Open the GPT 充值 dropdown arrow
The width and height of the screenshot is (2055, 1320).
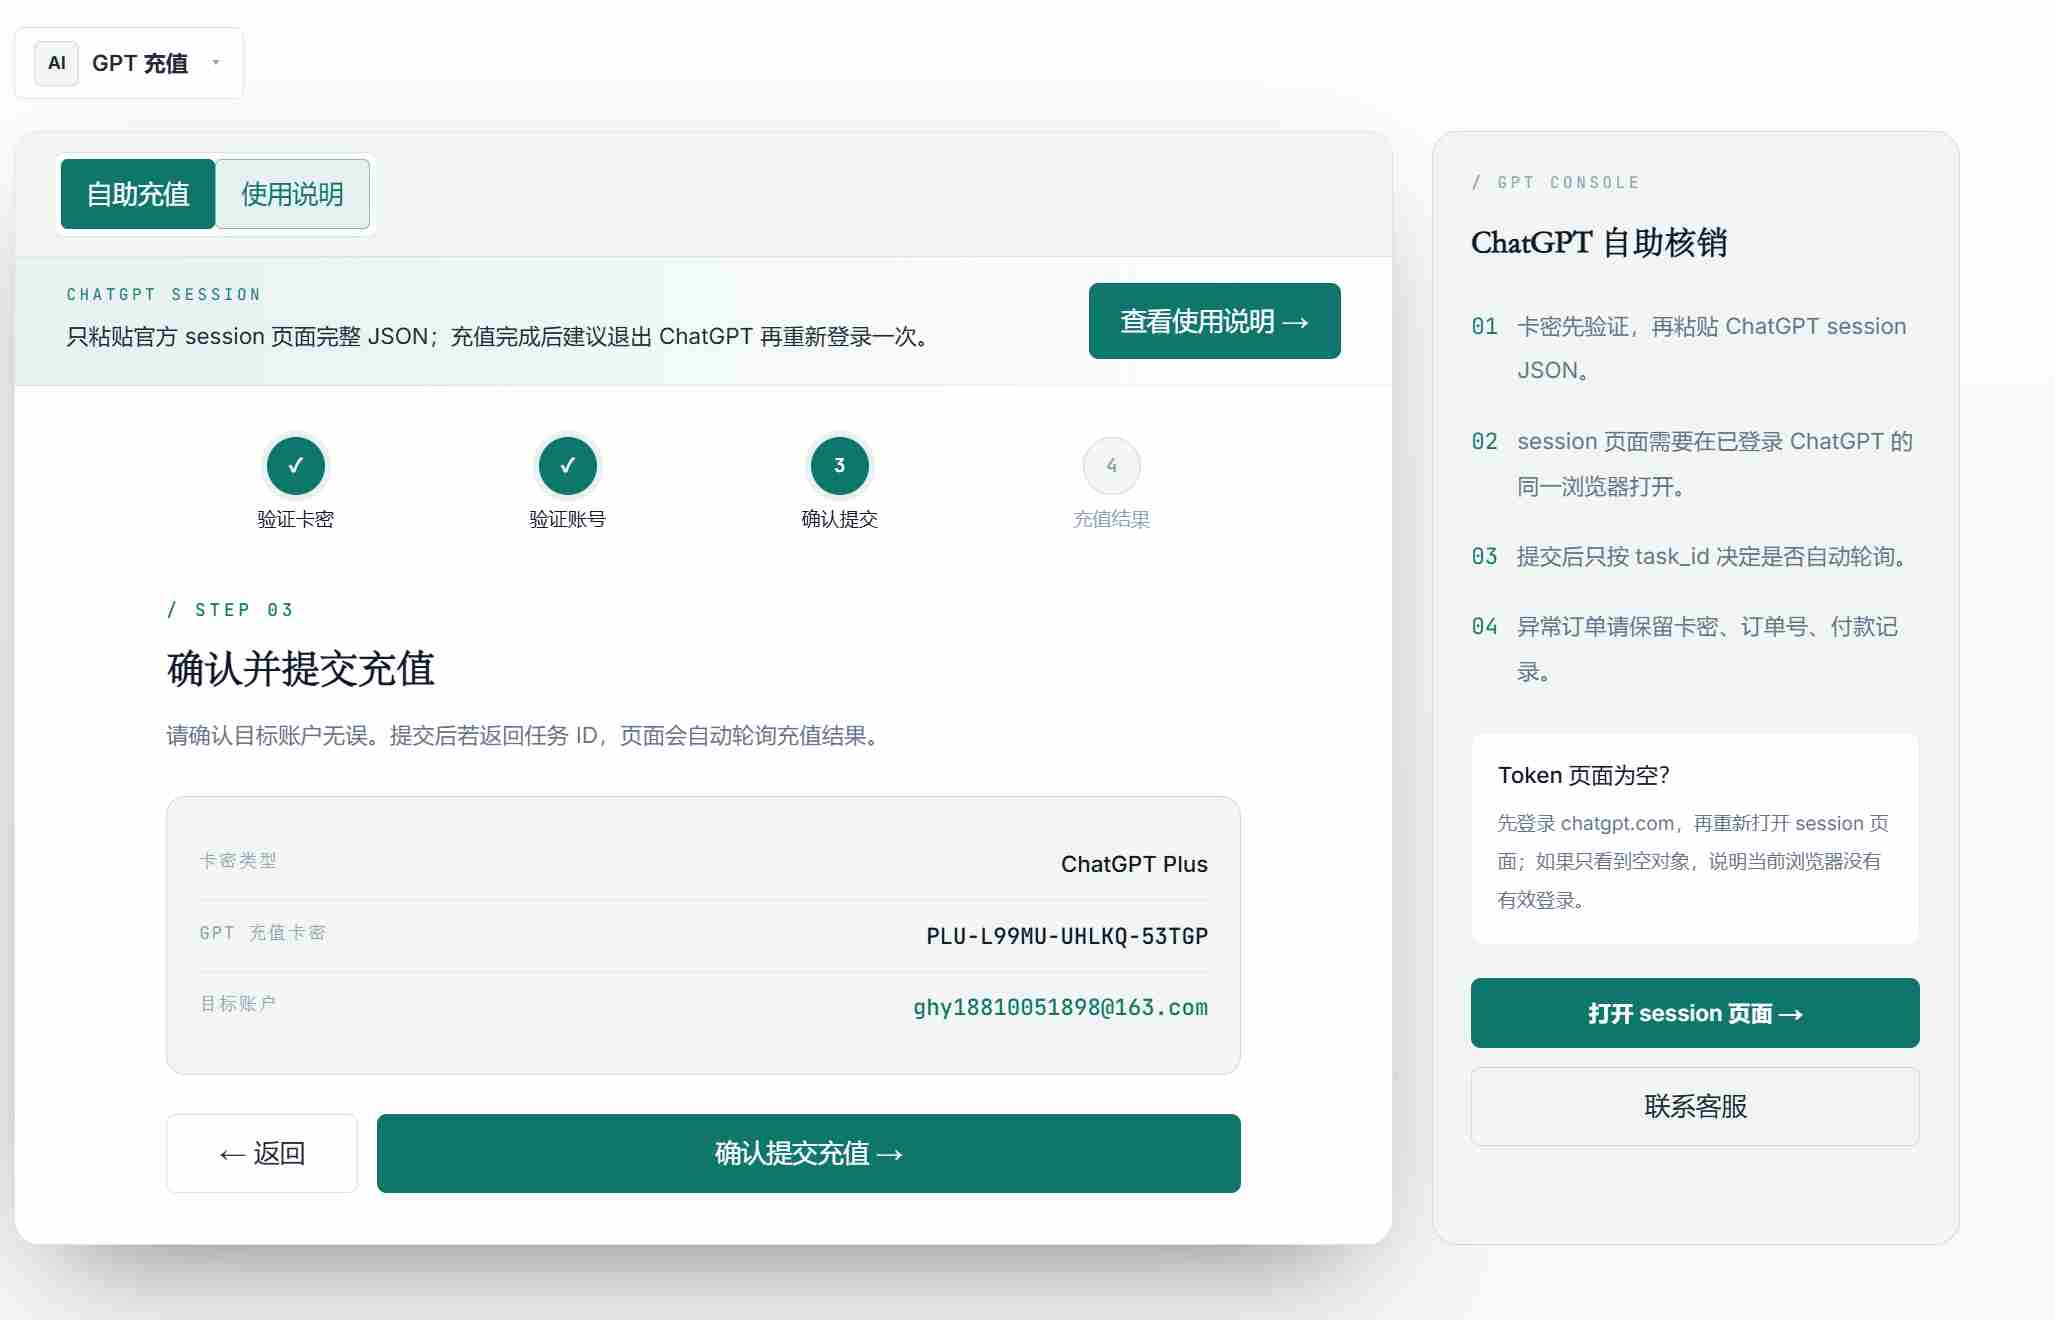pyautogui.click(x=216, y=63)
